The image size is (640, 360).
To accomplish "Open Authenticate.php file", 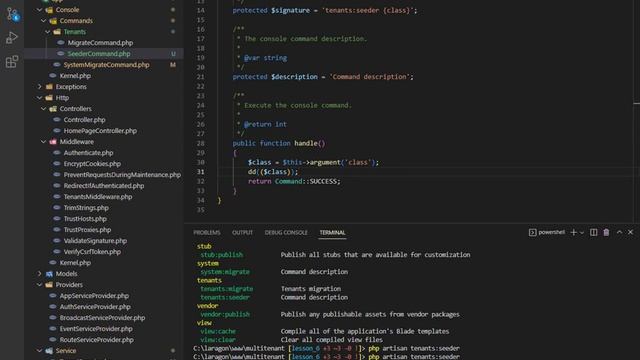I will coord(88,153).
